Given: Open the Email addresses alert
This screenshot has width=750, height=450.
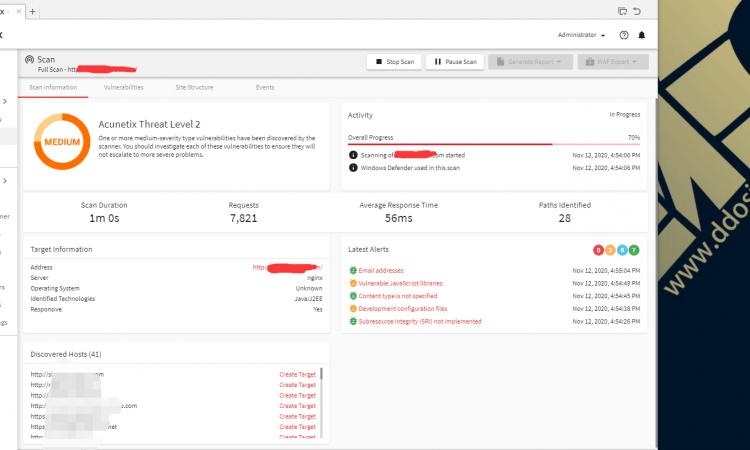Looking at the screenshot, I should point(381,271).
